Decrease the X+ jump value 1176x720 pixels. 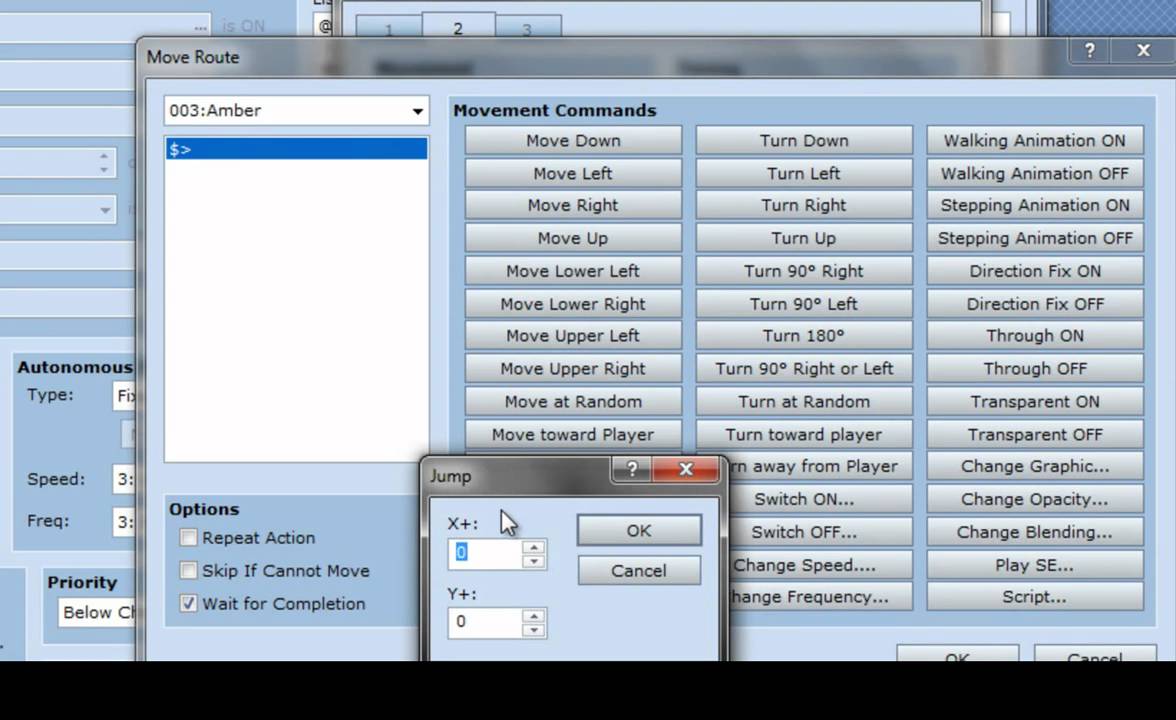(x=533, y=562)
